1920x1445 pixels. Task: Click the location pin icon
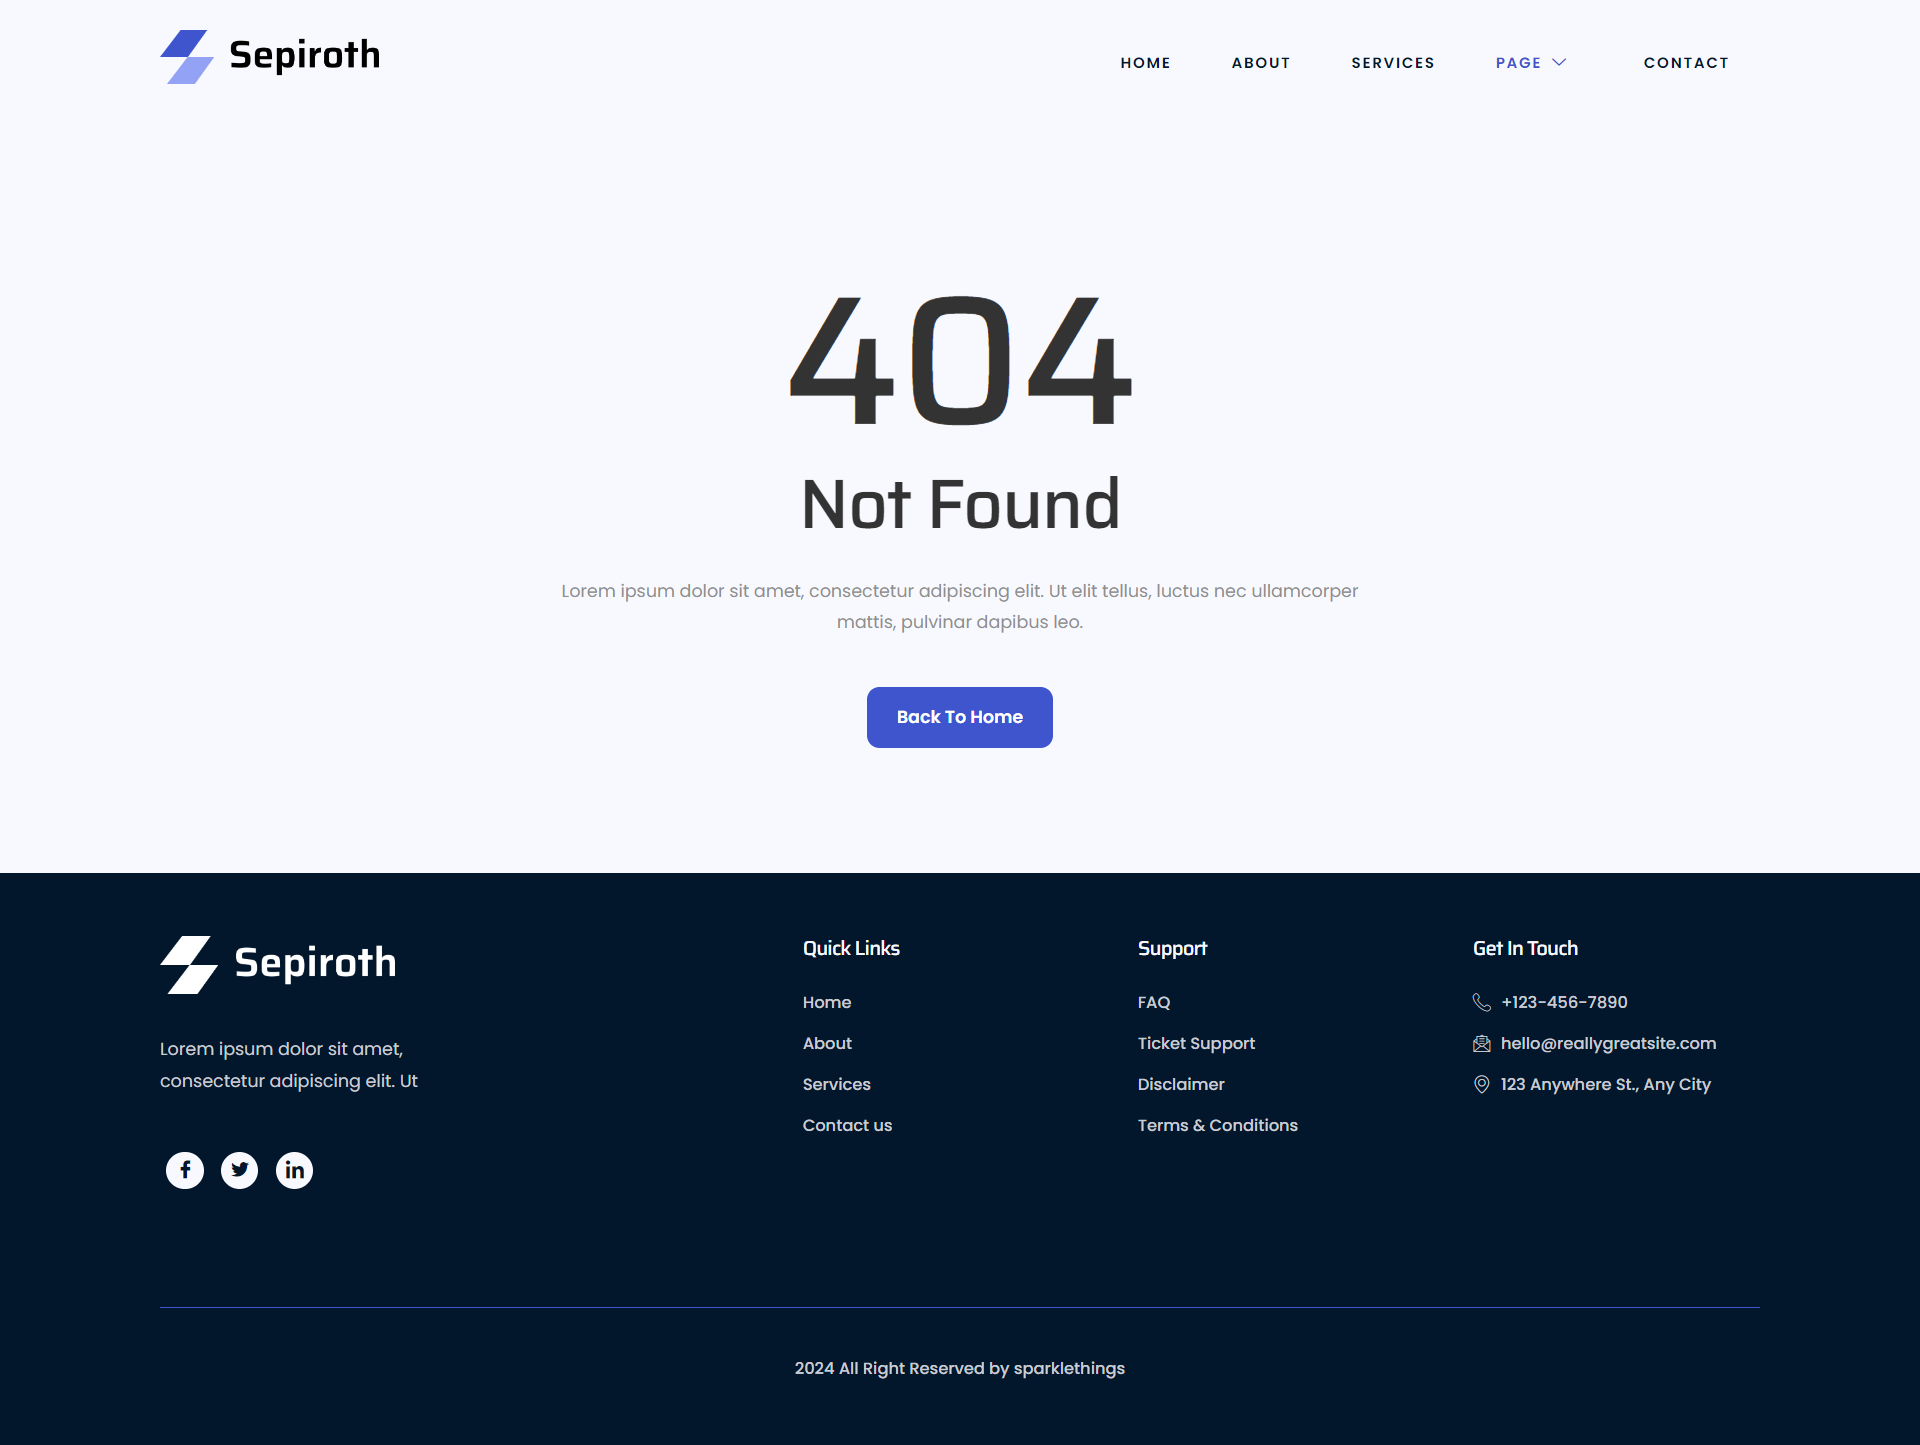pyautogui.click(x=1482, y=1085)
